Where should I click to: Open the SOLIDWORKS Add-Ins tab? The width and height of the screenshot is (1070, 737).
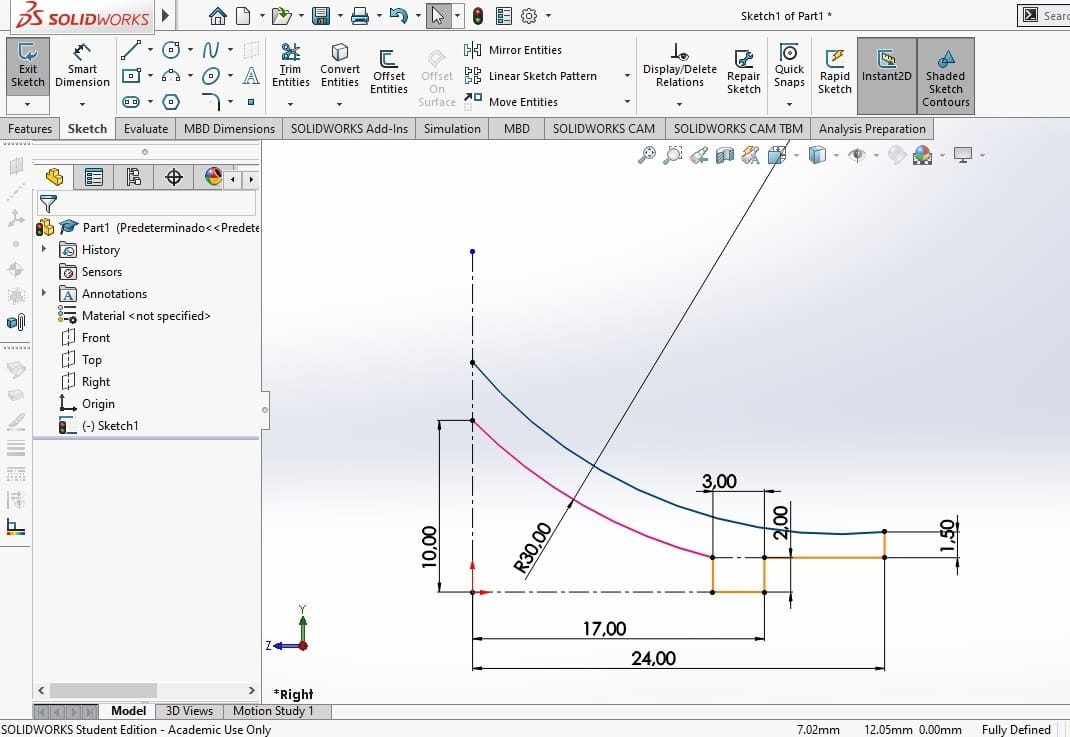349,129
